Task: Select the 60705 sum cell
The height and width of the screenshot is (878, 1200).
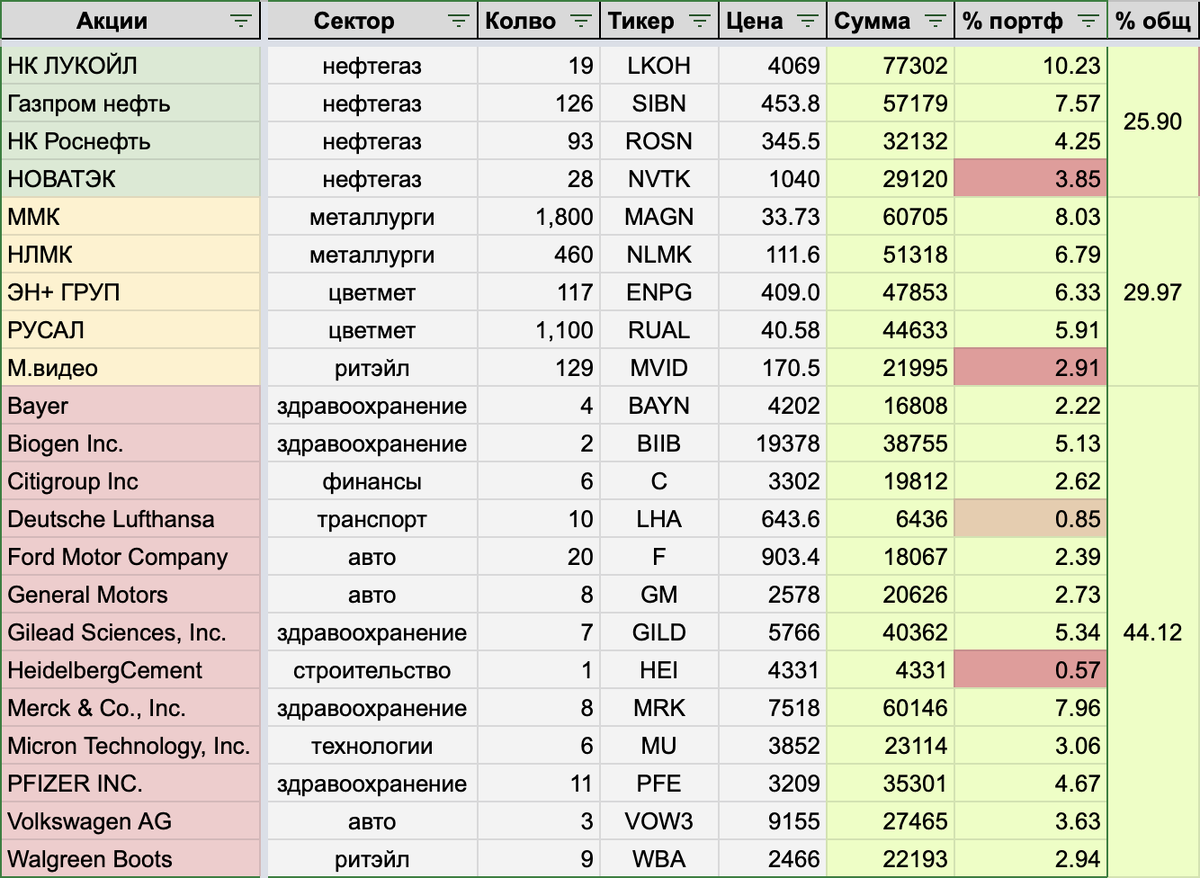Action: 890,217
